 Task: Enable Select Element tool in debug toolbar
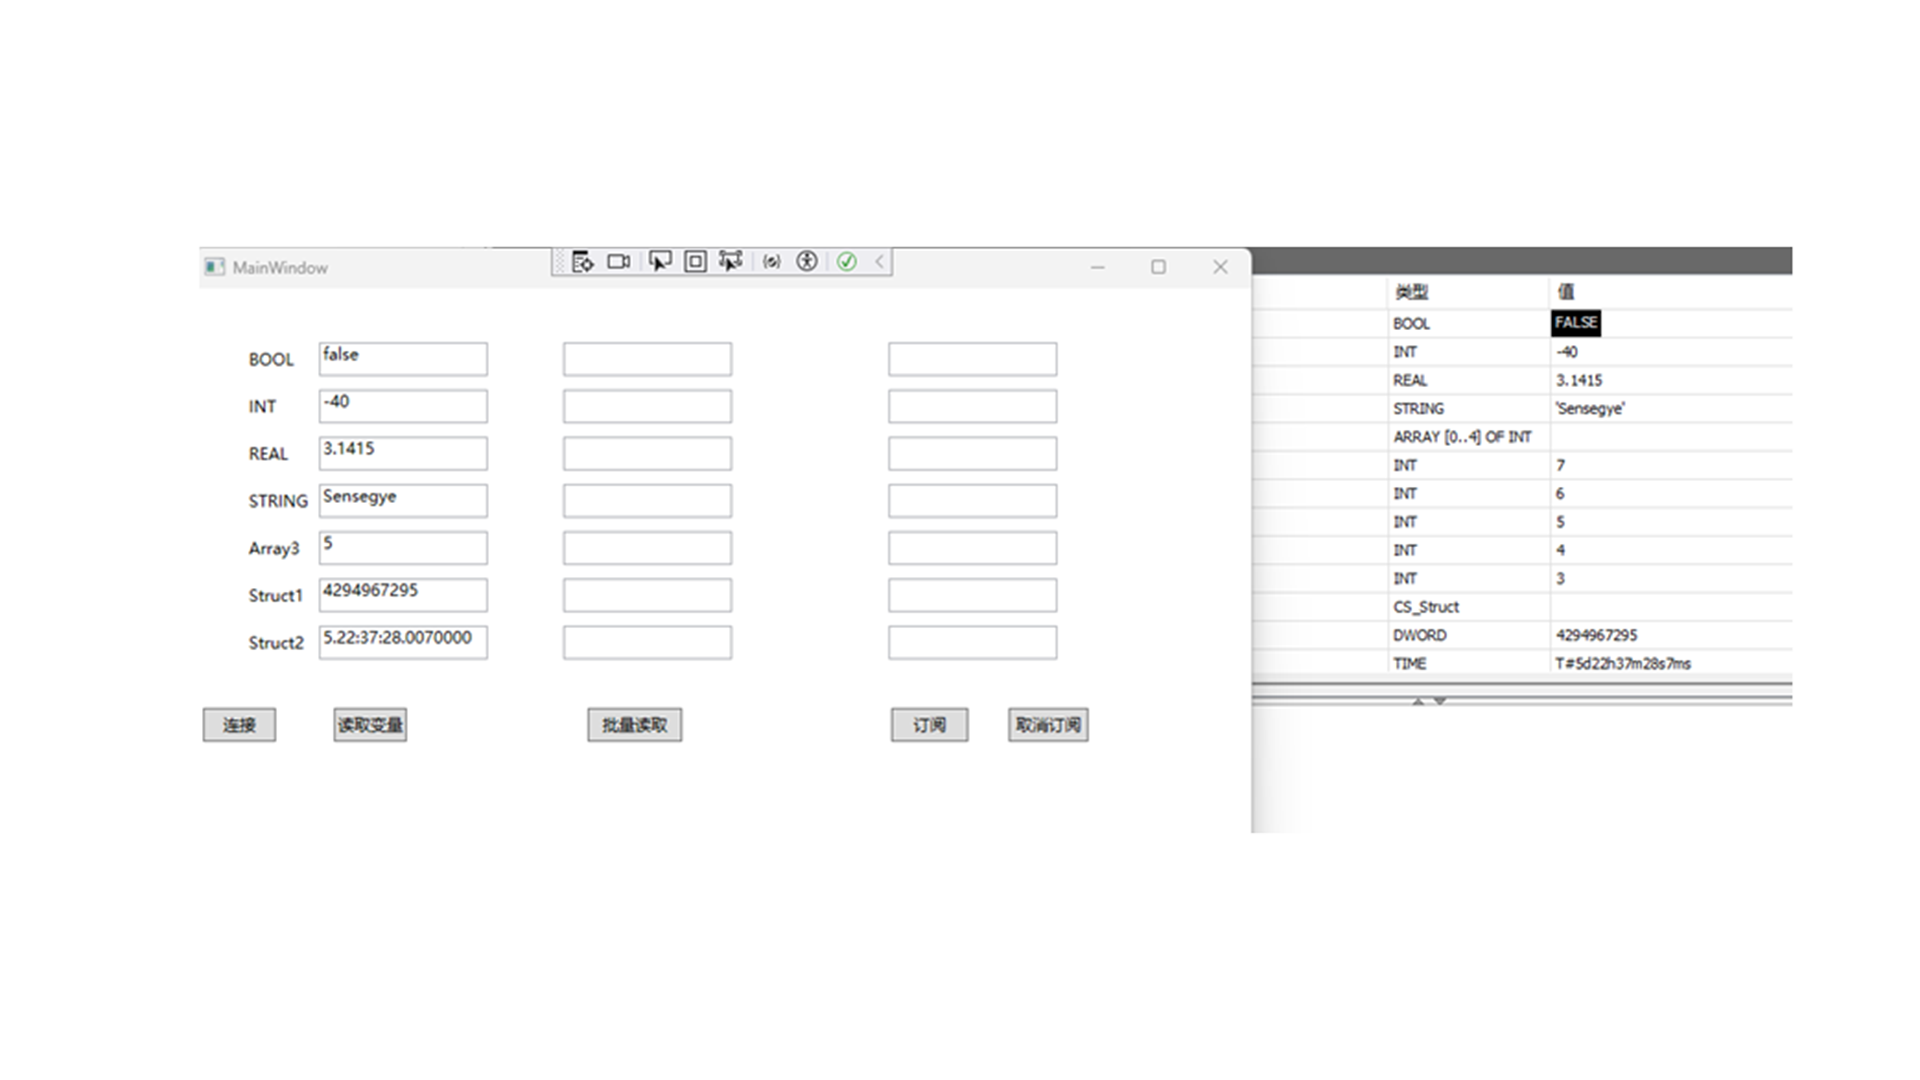(659, 262)
